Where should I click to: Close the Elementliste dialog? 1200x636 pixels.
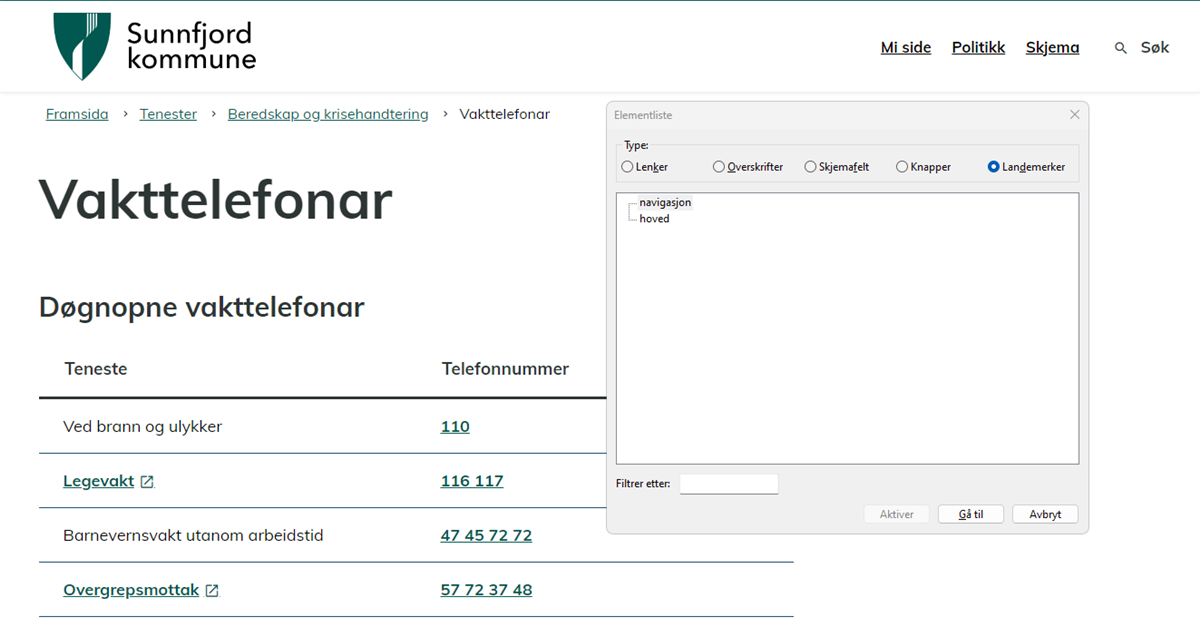tap(1074, 114)
